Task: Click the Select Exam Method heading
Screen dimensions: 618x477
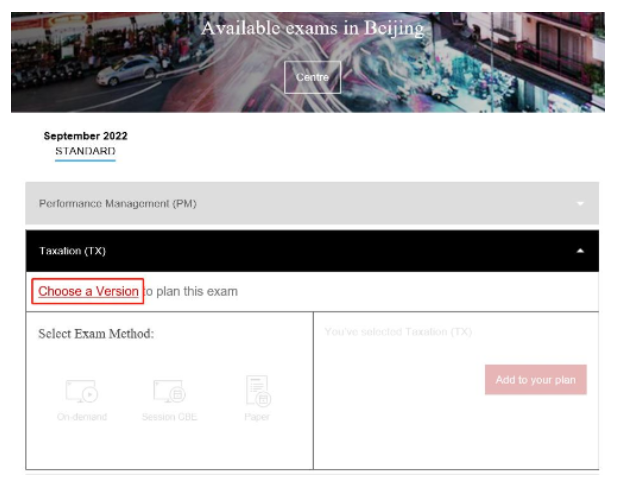Action: (96, 333)
